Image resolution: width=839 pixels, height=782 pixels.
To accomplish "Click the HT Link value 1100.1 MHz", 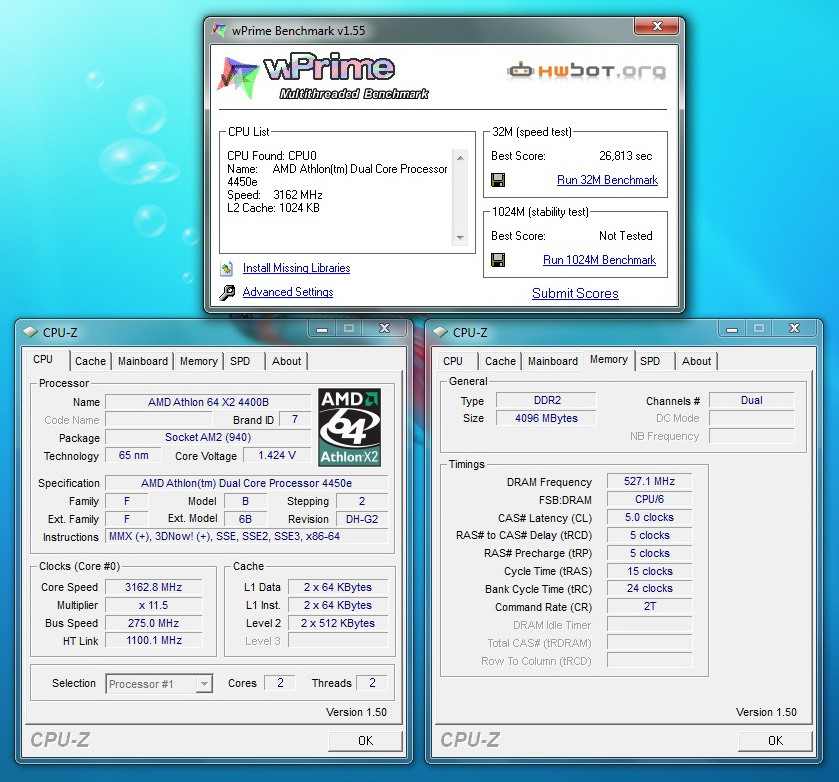I will [154, 640].
